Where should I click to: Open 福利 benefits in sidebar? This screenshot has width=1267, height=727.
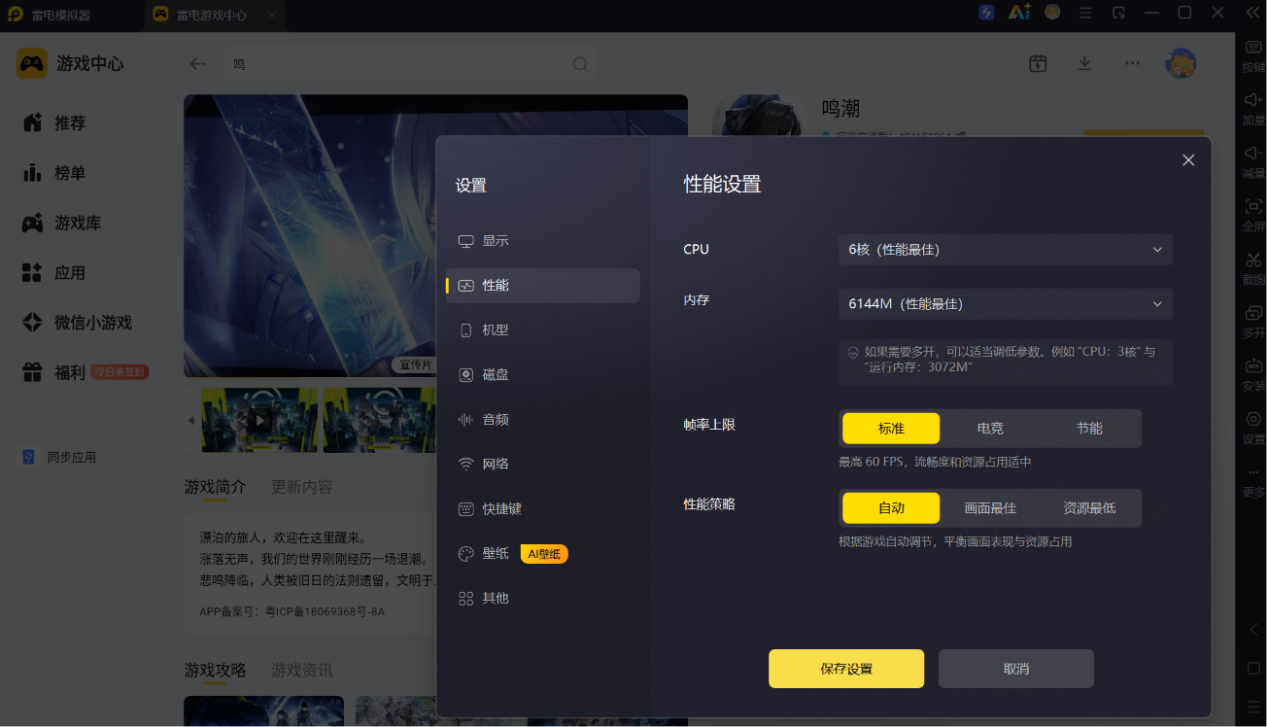point(55,373)
